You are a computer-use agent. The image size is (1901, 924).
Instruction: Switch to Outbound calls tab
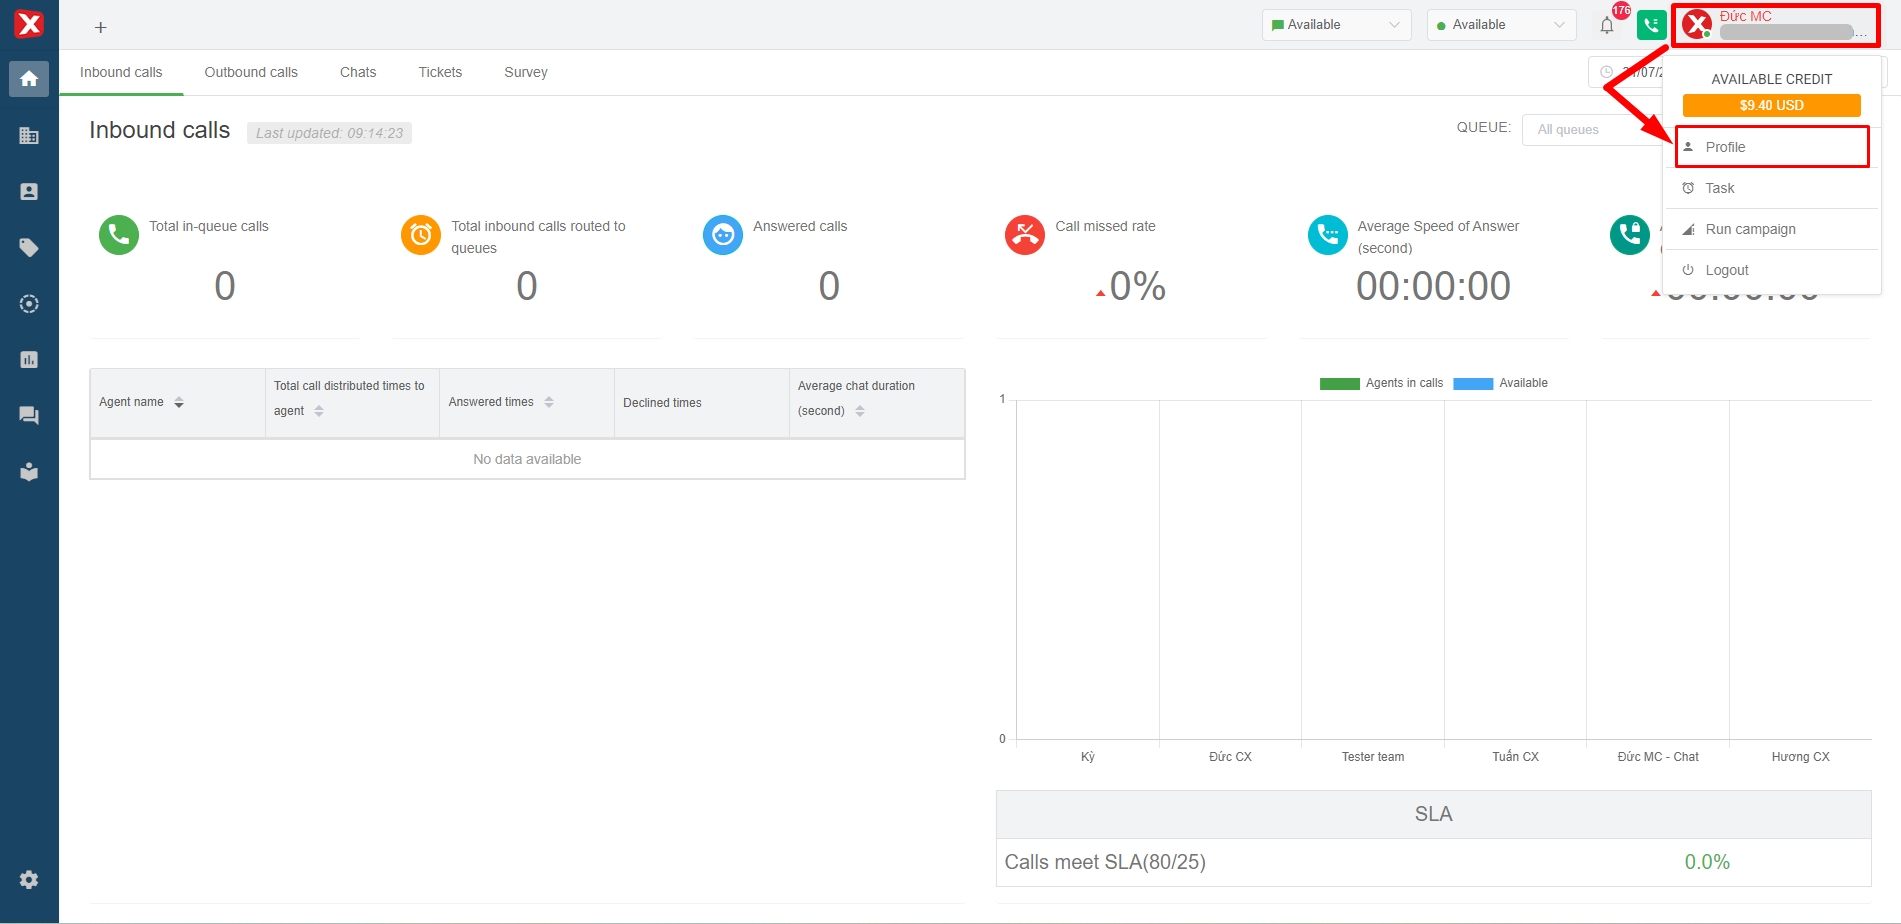tap(251, 72)
